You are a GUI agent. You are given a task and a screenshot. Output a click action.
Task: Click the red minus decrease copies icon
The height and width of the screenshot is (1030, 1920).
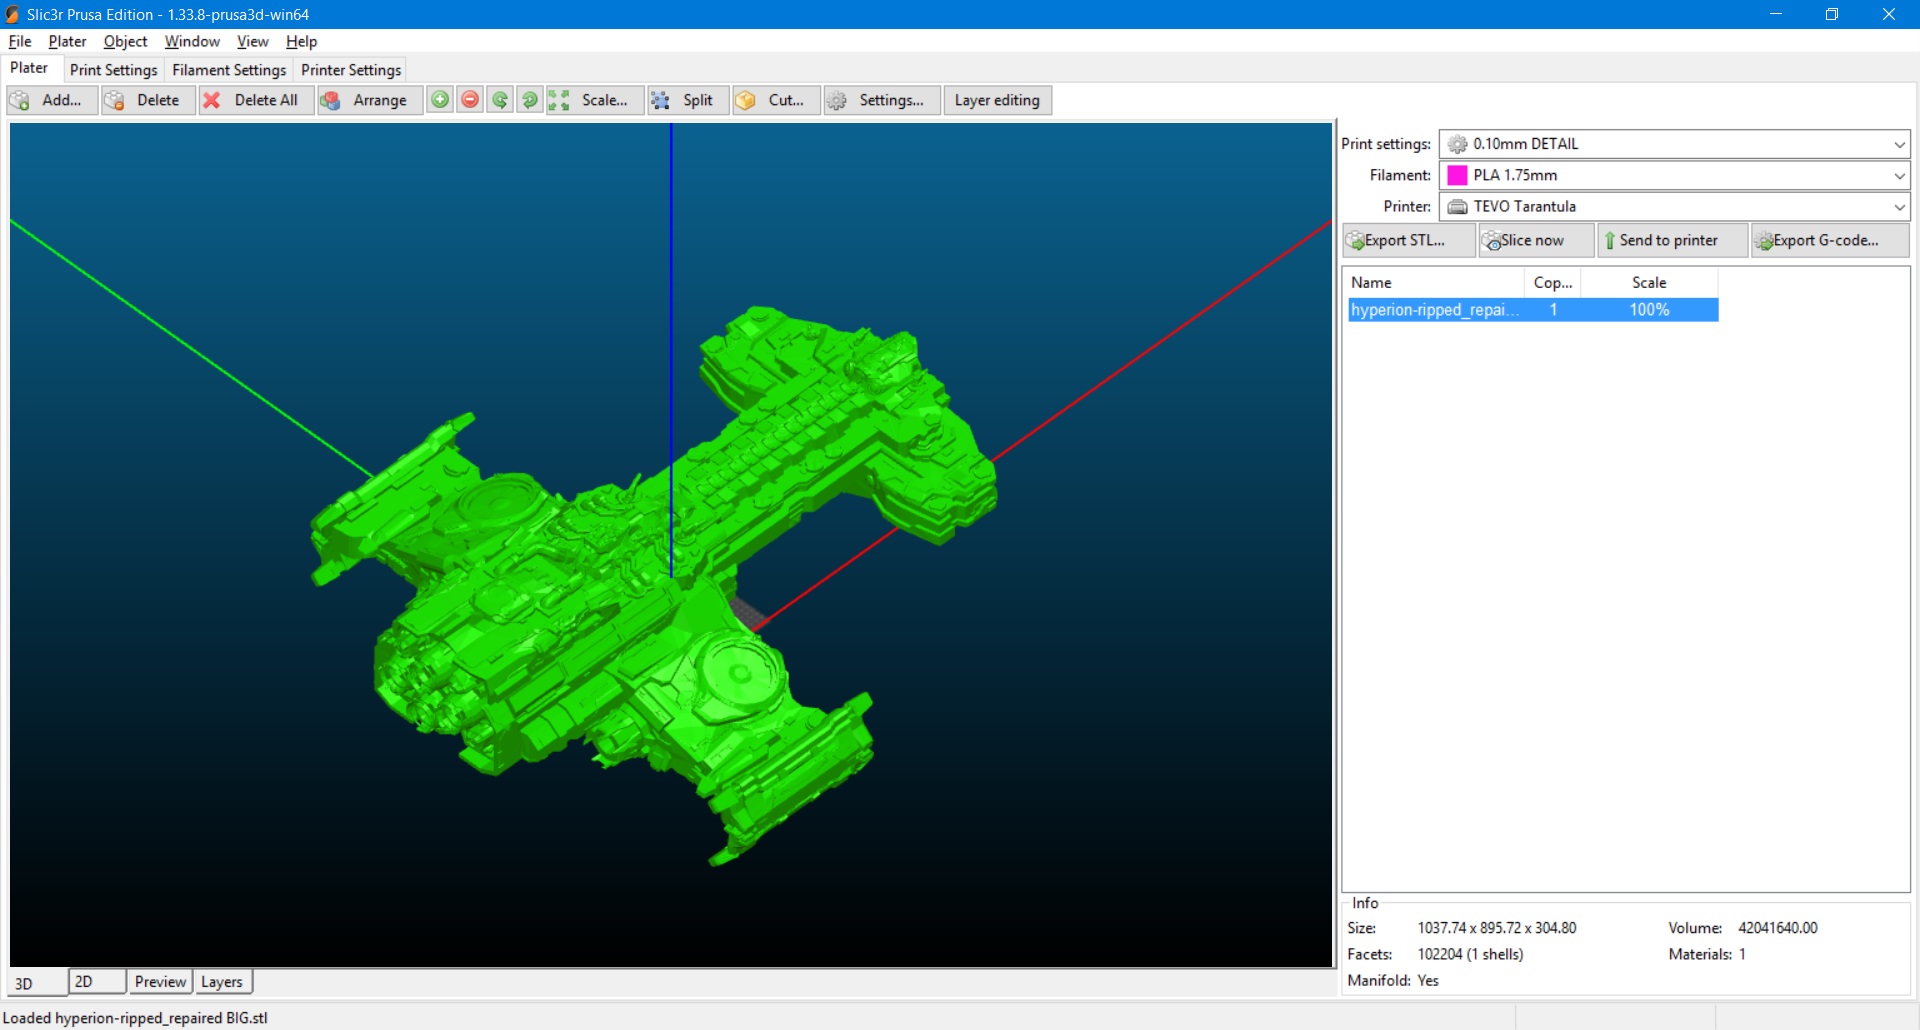point(470,100)
